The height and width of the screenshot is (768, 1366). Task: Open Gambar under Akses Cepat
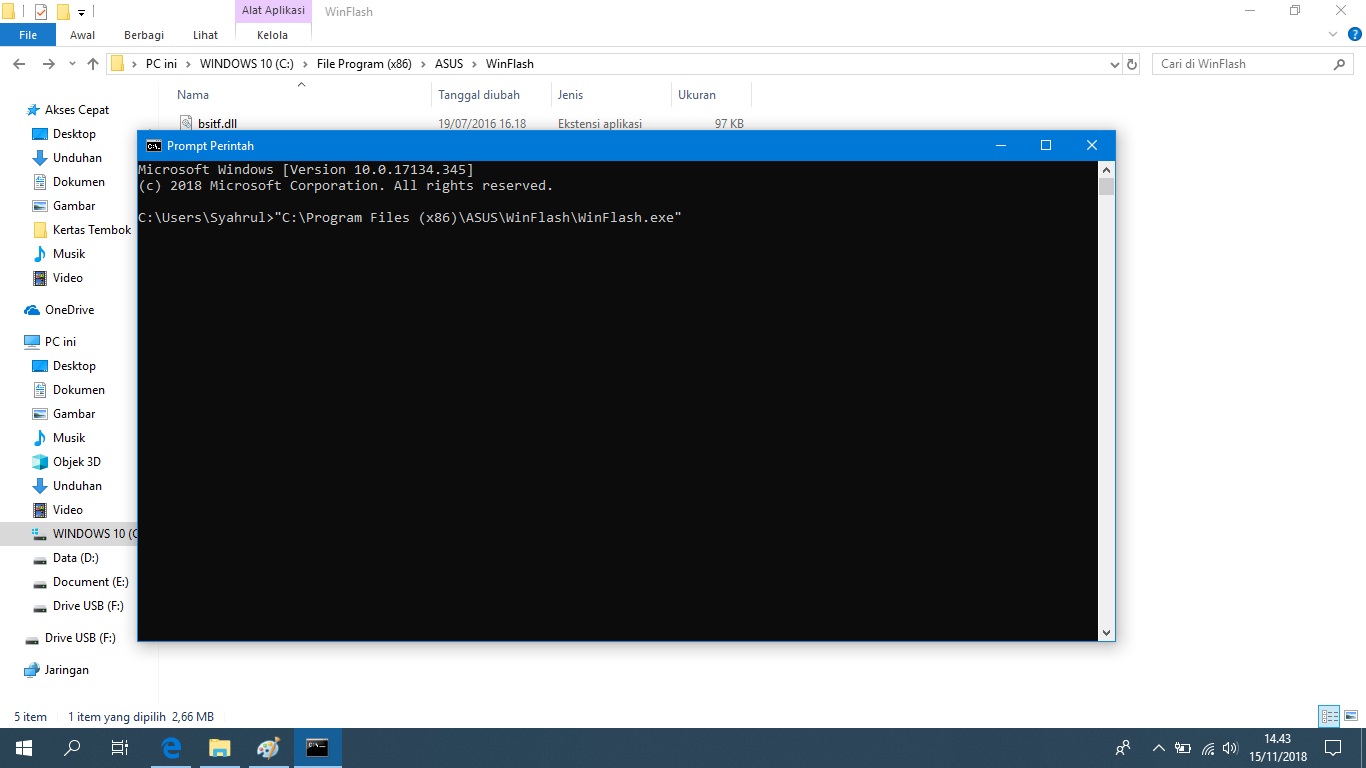74,206
